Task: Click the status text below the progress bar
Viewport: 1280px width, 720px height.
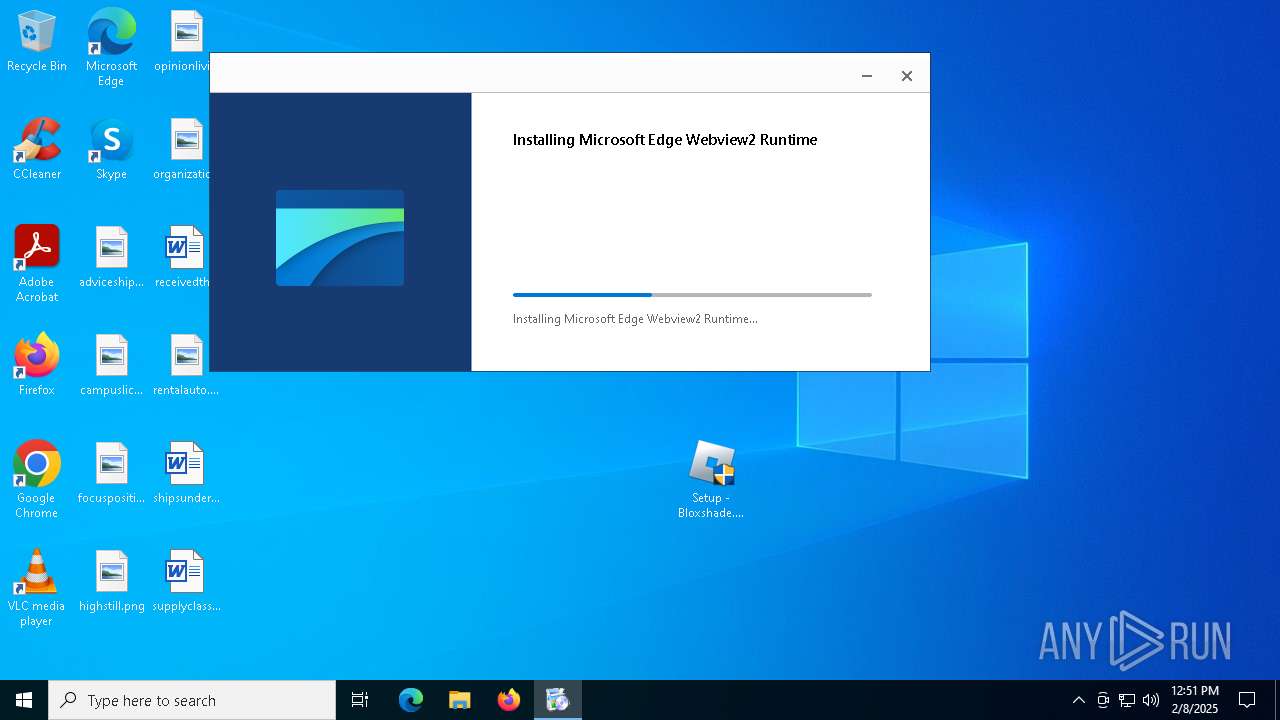Action: tap(635, 319)
